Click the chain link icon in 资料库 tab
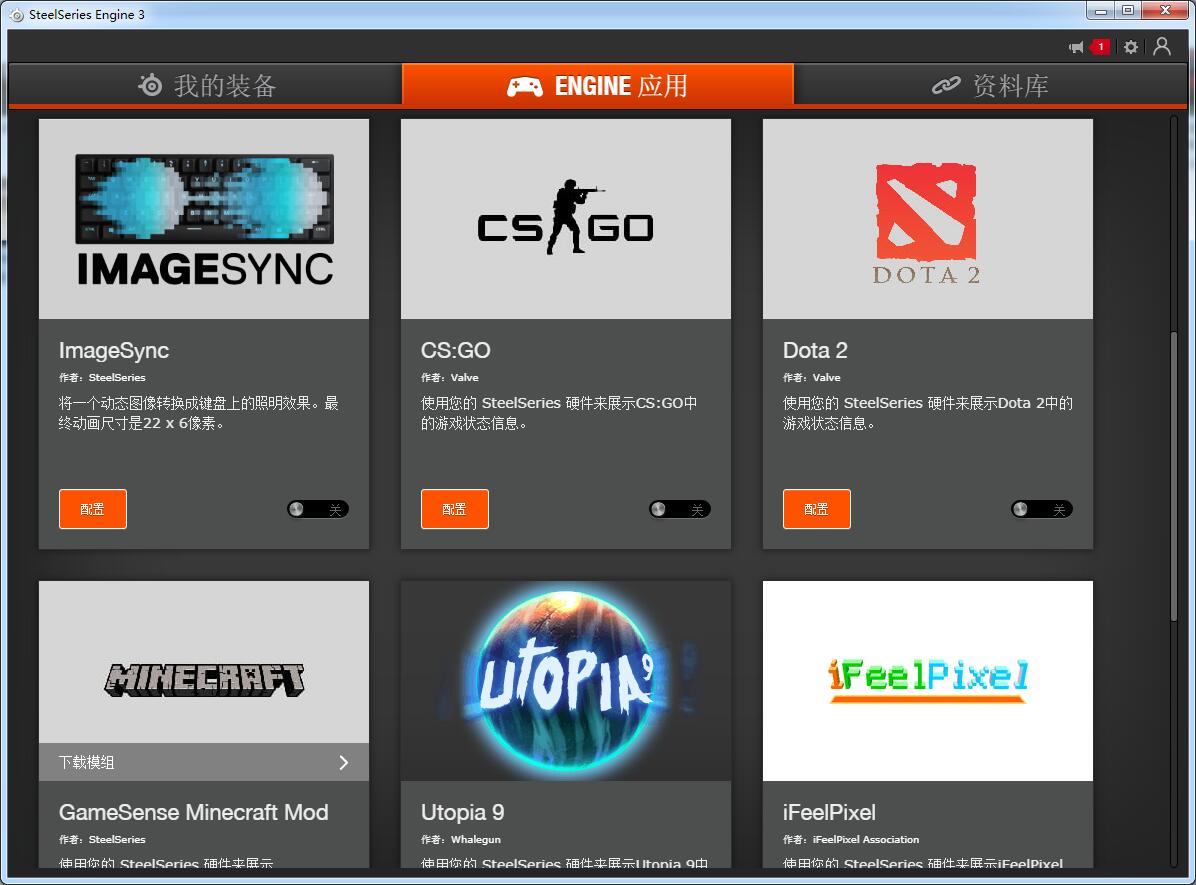1196x885 pixels. pyautogui.click(x=946, y=85)
